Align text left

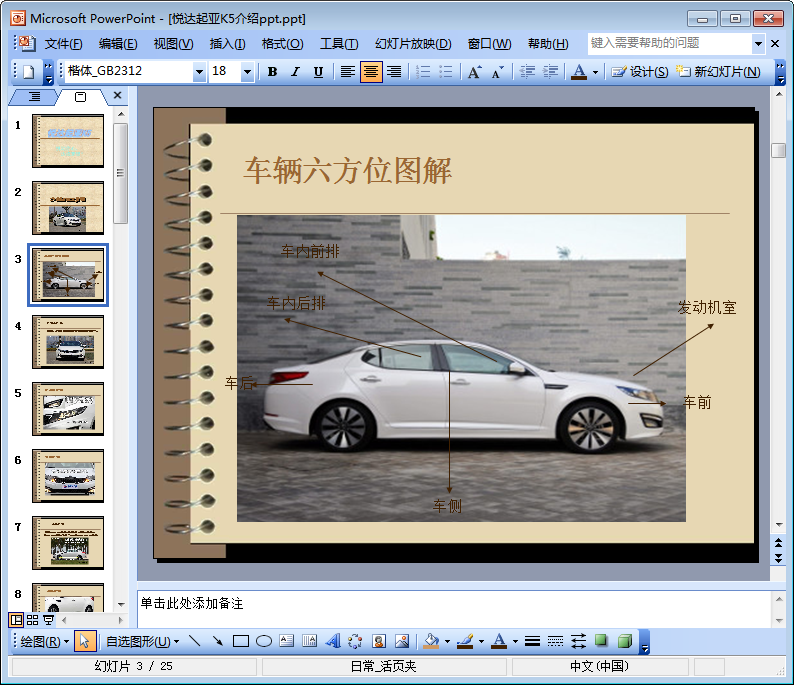[347, 72]
